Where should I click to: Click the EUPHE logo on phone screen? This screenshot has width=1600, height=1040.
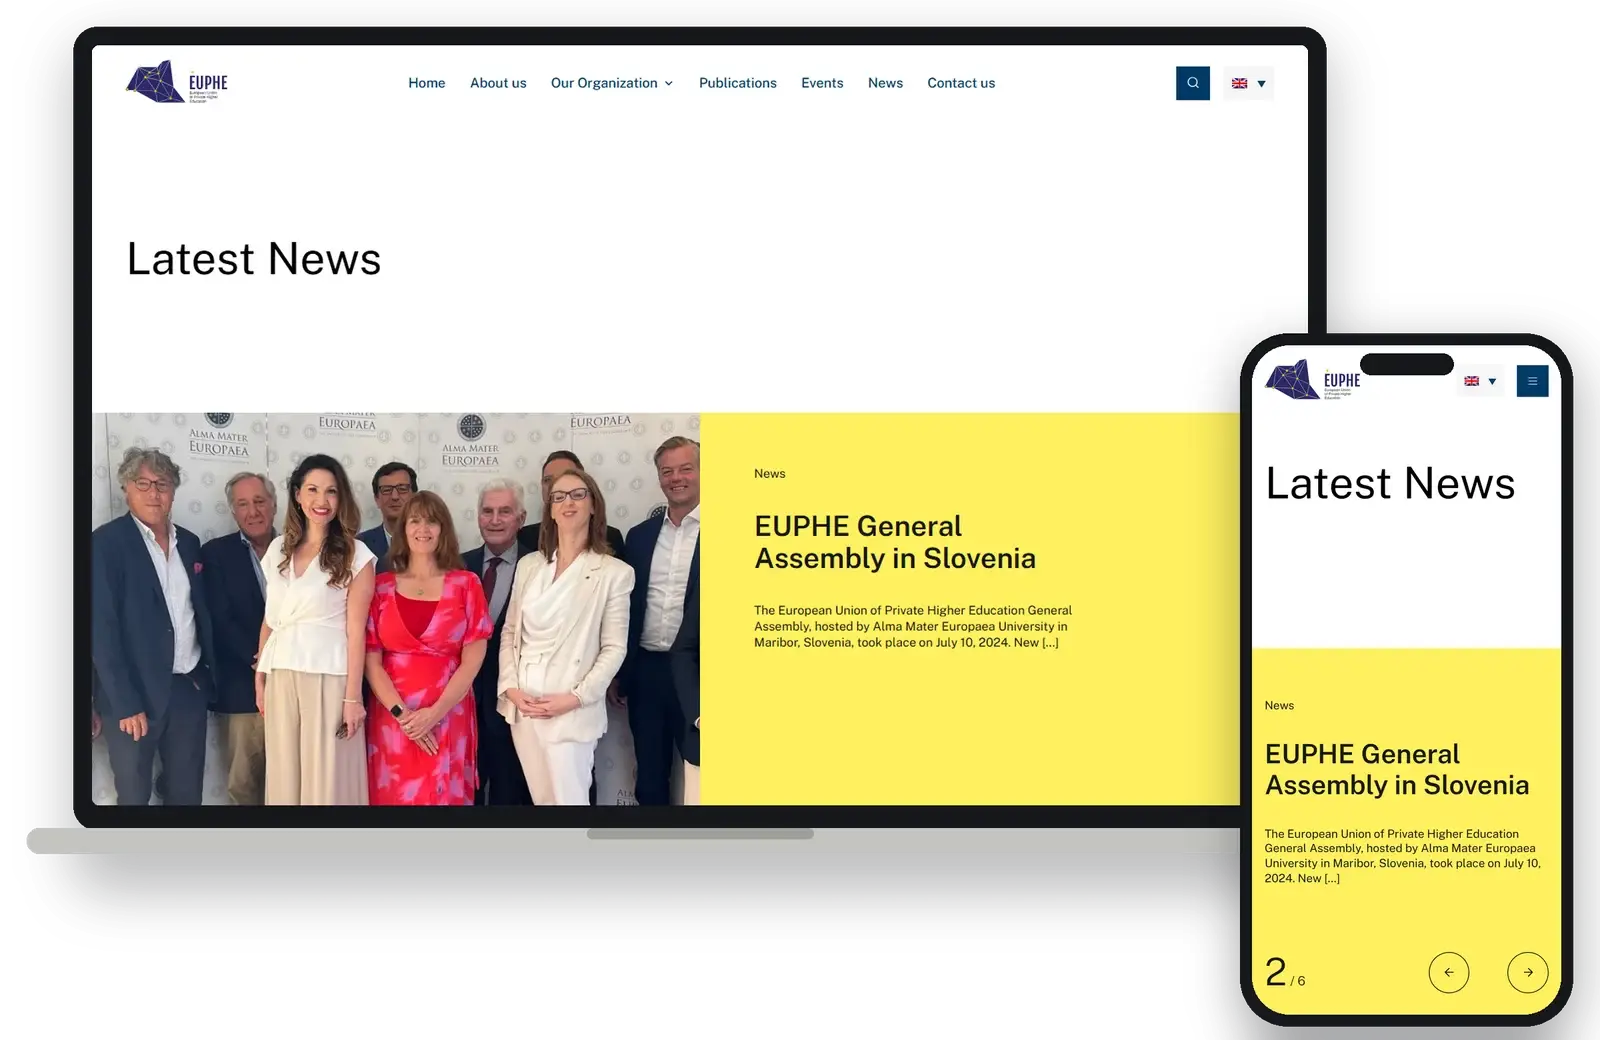(1313, 380)
